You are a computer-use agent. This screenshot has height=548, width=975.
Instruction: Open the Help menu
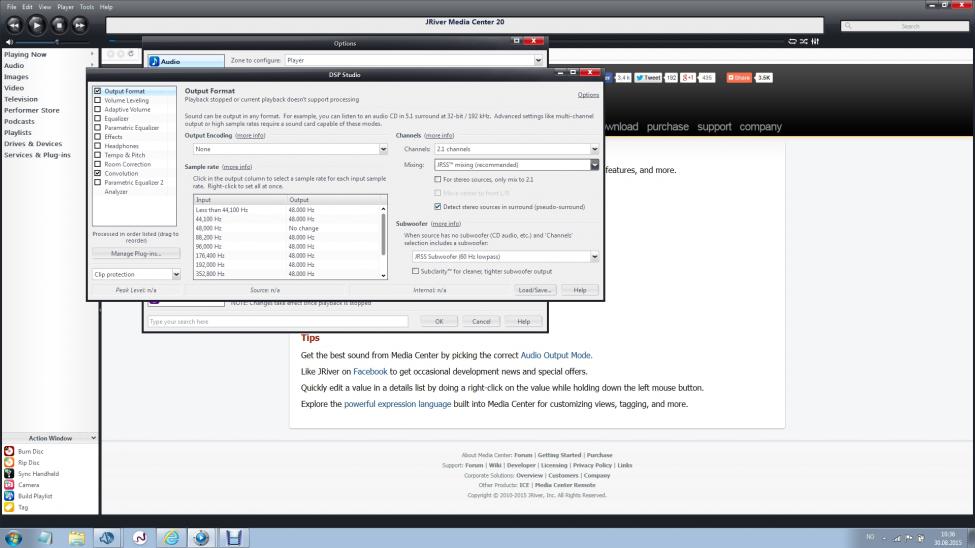click(x=106, y=7)
